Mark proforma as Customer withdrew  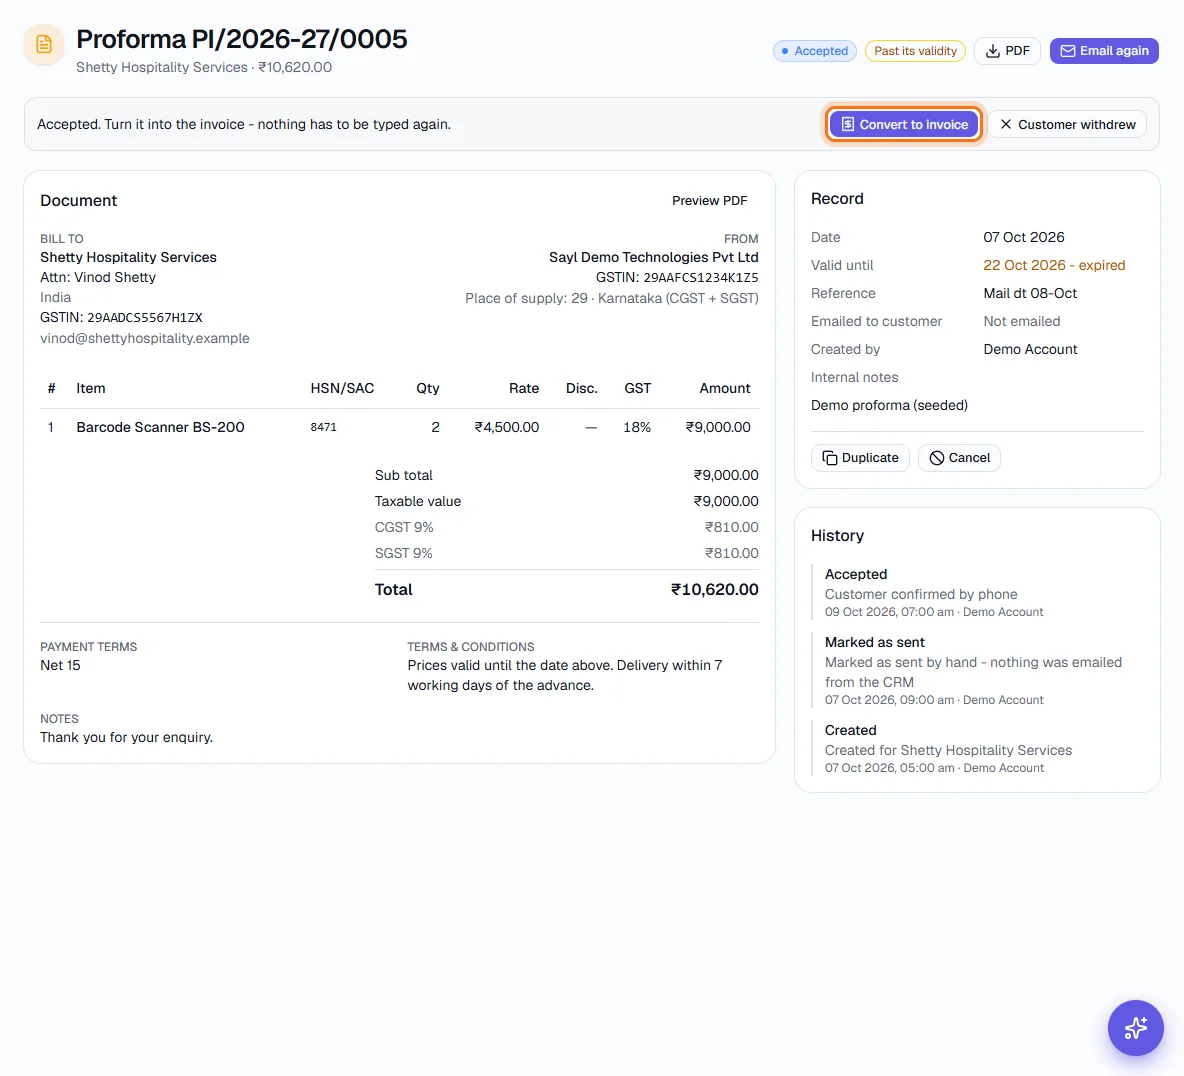(1067, 125)
